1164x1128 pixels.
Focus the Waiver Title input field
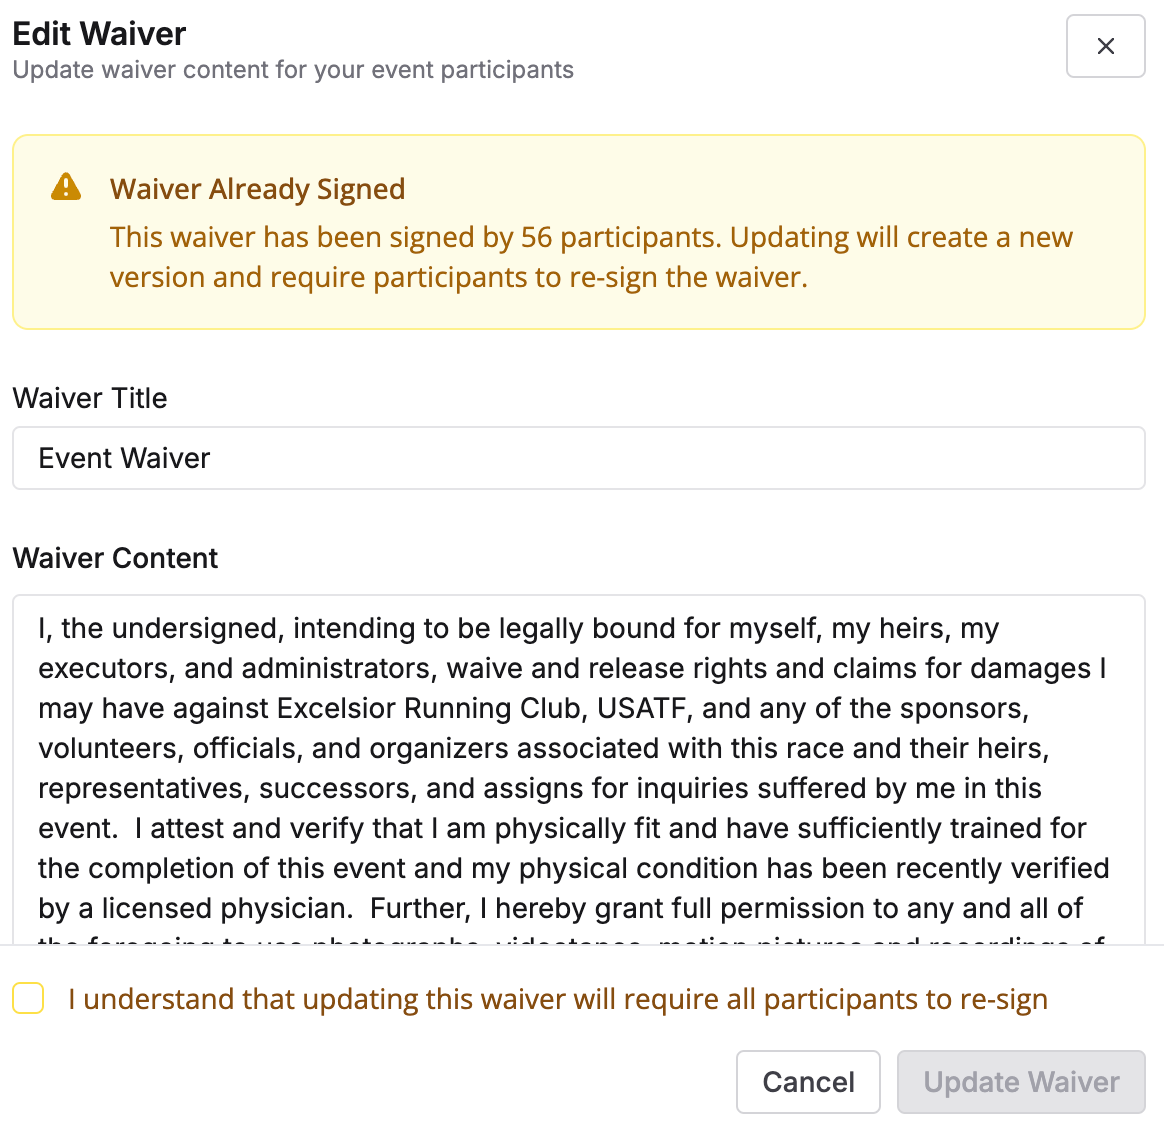[578, 458]
